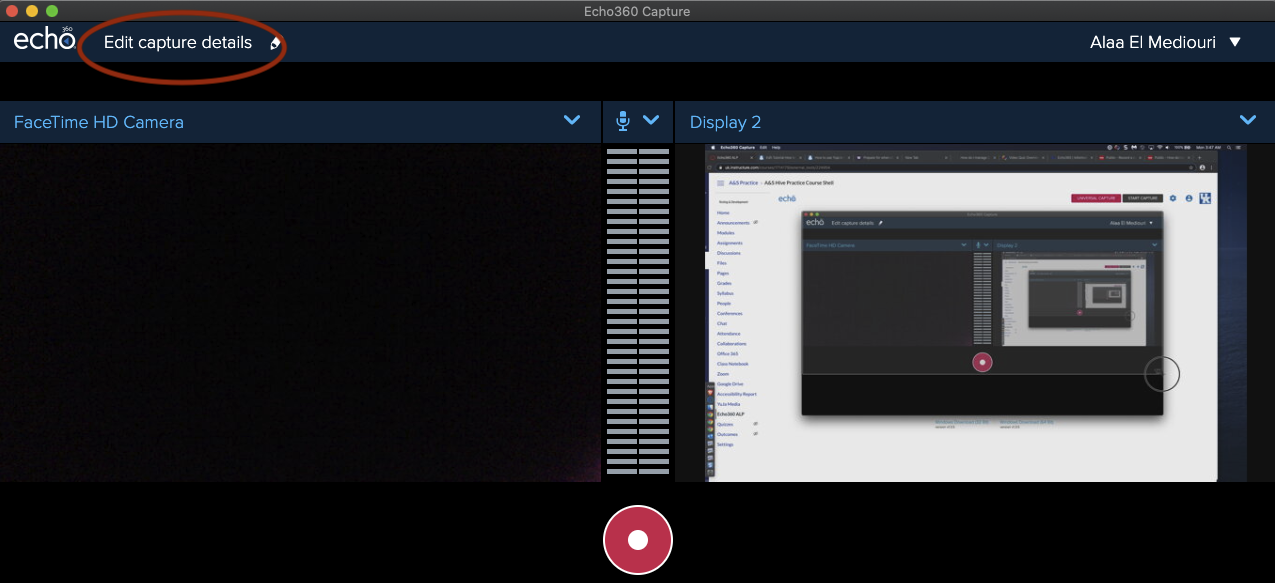Open the Alaa El Mediouri user menu
Viewport: 1275px width, 583px height.
pyautogui.click(x=1166, y=43)
